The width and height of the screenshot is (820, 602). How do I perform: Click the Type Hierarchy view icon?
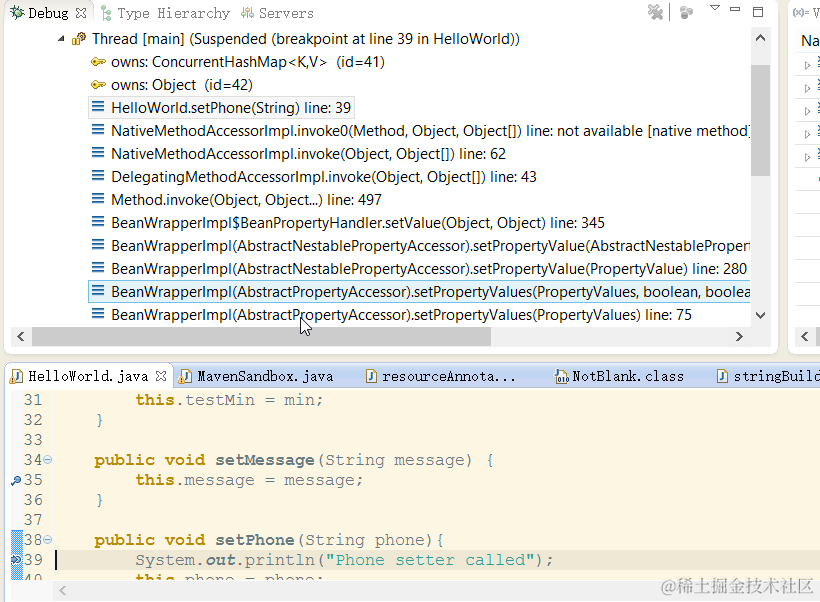pyautogui.click(x=107, y=13)
